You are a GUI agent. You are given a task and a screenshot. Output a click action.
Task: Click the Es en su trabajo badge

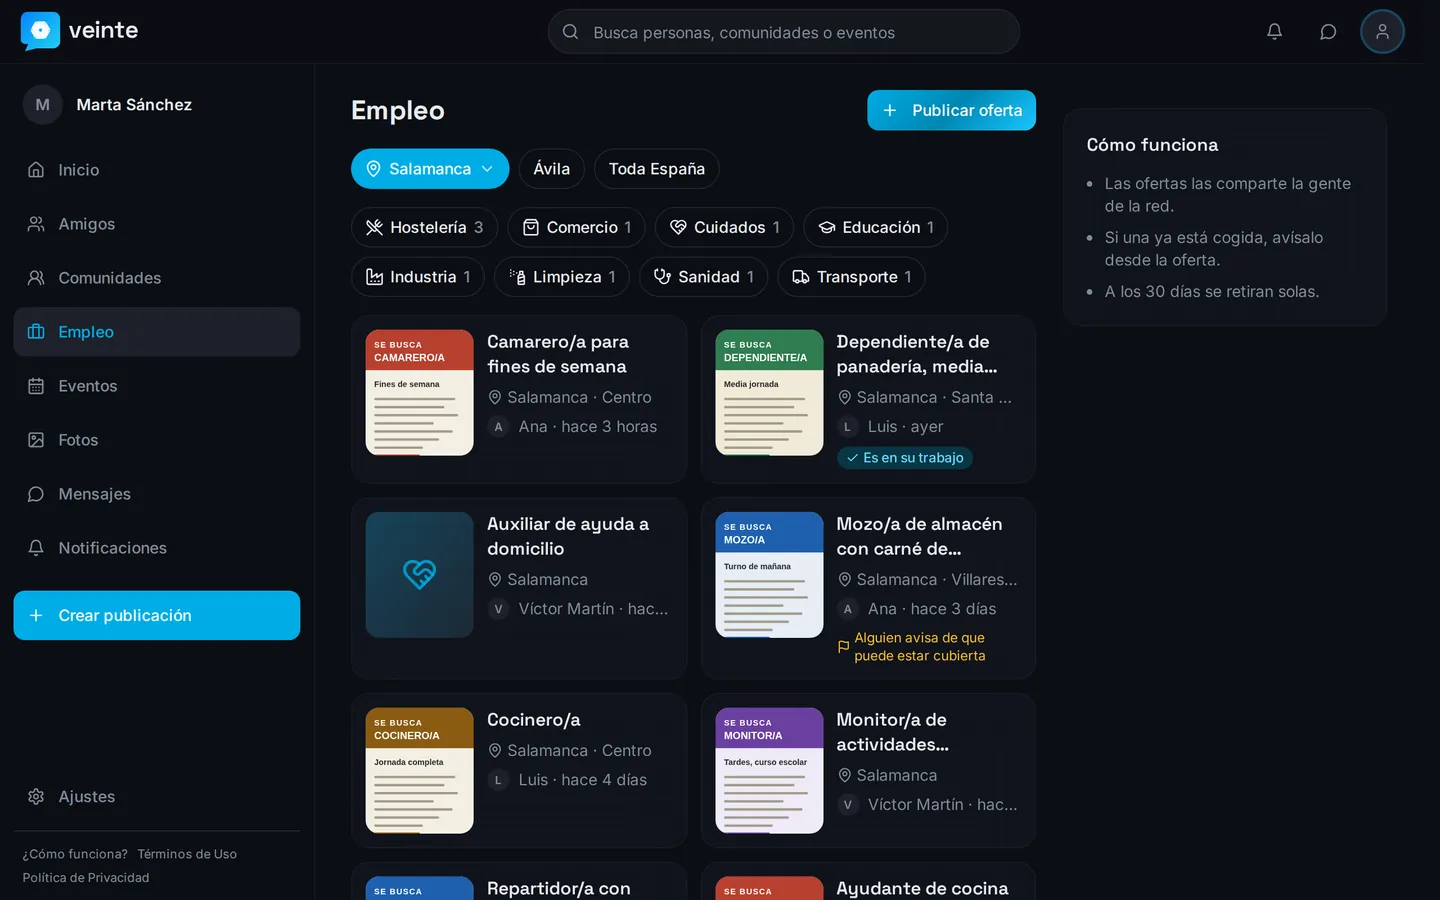(x=905, y=458)
